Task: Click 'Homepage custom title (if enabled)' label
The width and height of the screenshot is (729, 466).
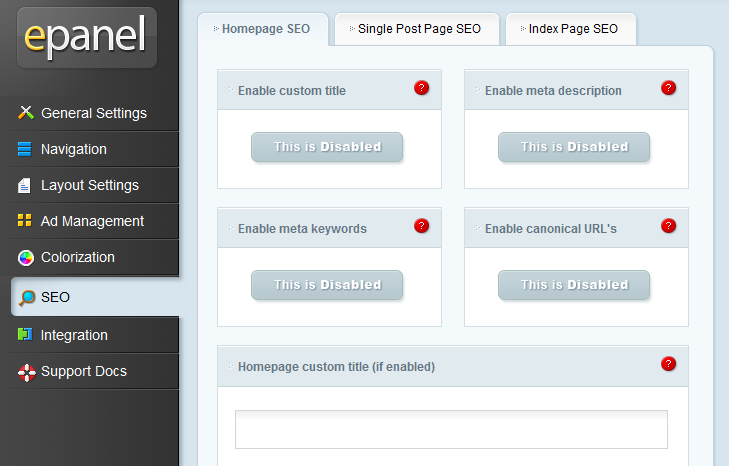Action: click(x=337, y=367)
